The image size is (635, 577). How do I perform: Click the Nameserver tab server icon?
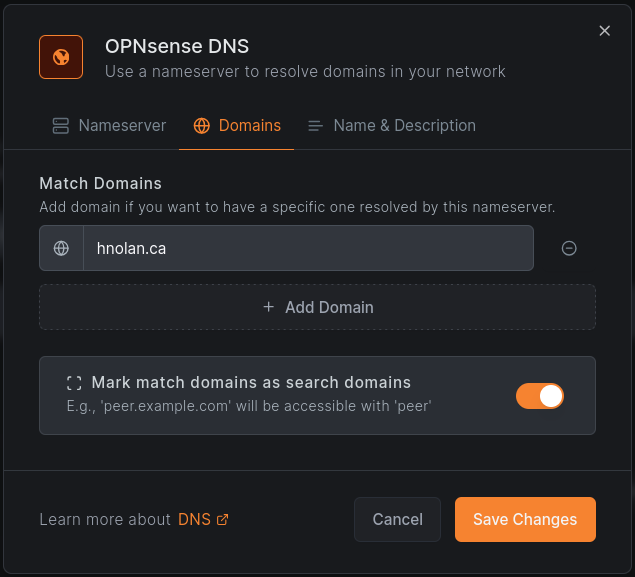point(61,126)
